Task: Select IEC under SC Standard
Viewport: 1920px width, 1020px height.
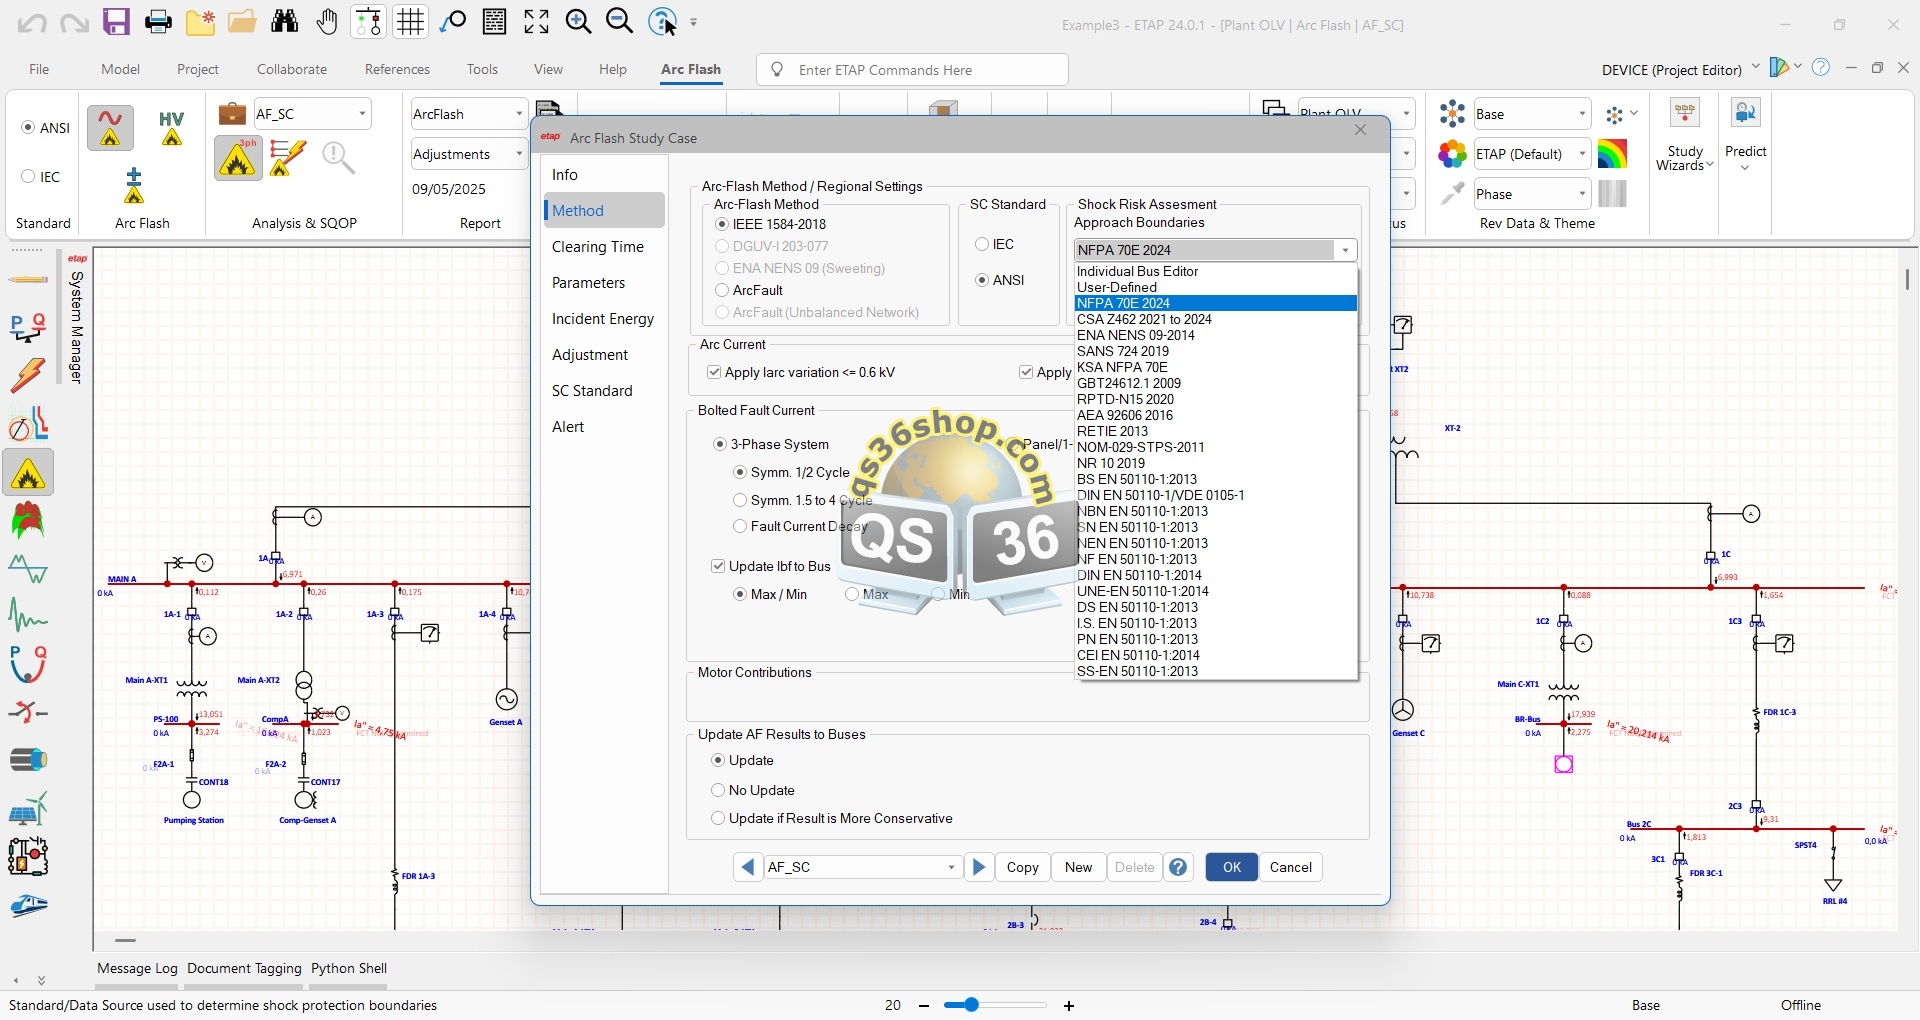Action: pyautogui.click(x=982, y=245)
